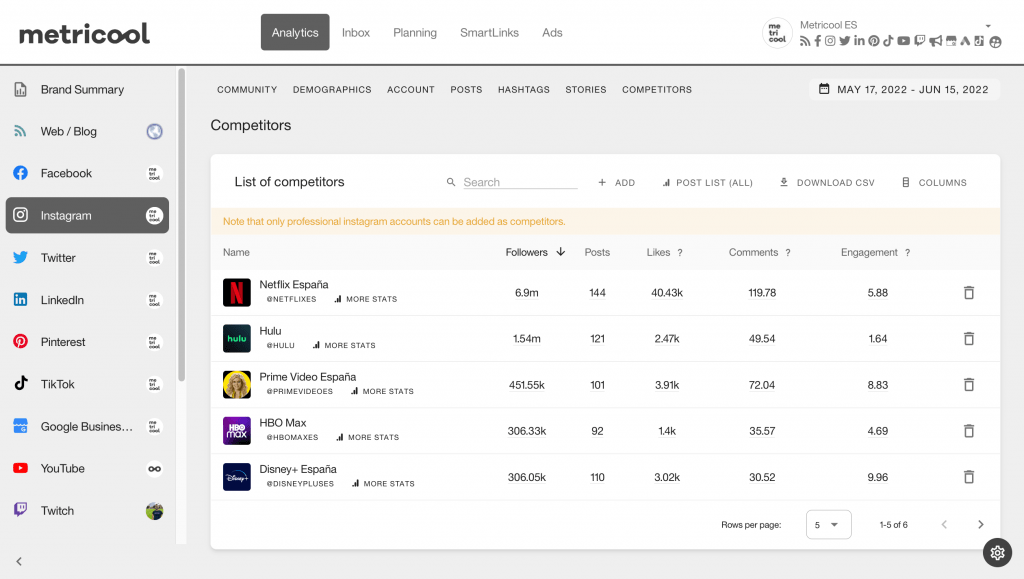This screenshot has height=579, width=1024.
Task: Remove Disney+ España using trash icon
Action: pos(969,477)
